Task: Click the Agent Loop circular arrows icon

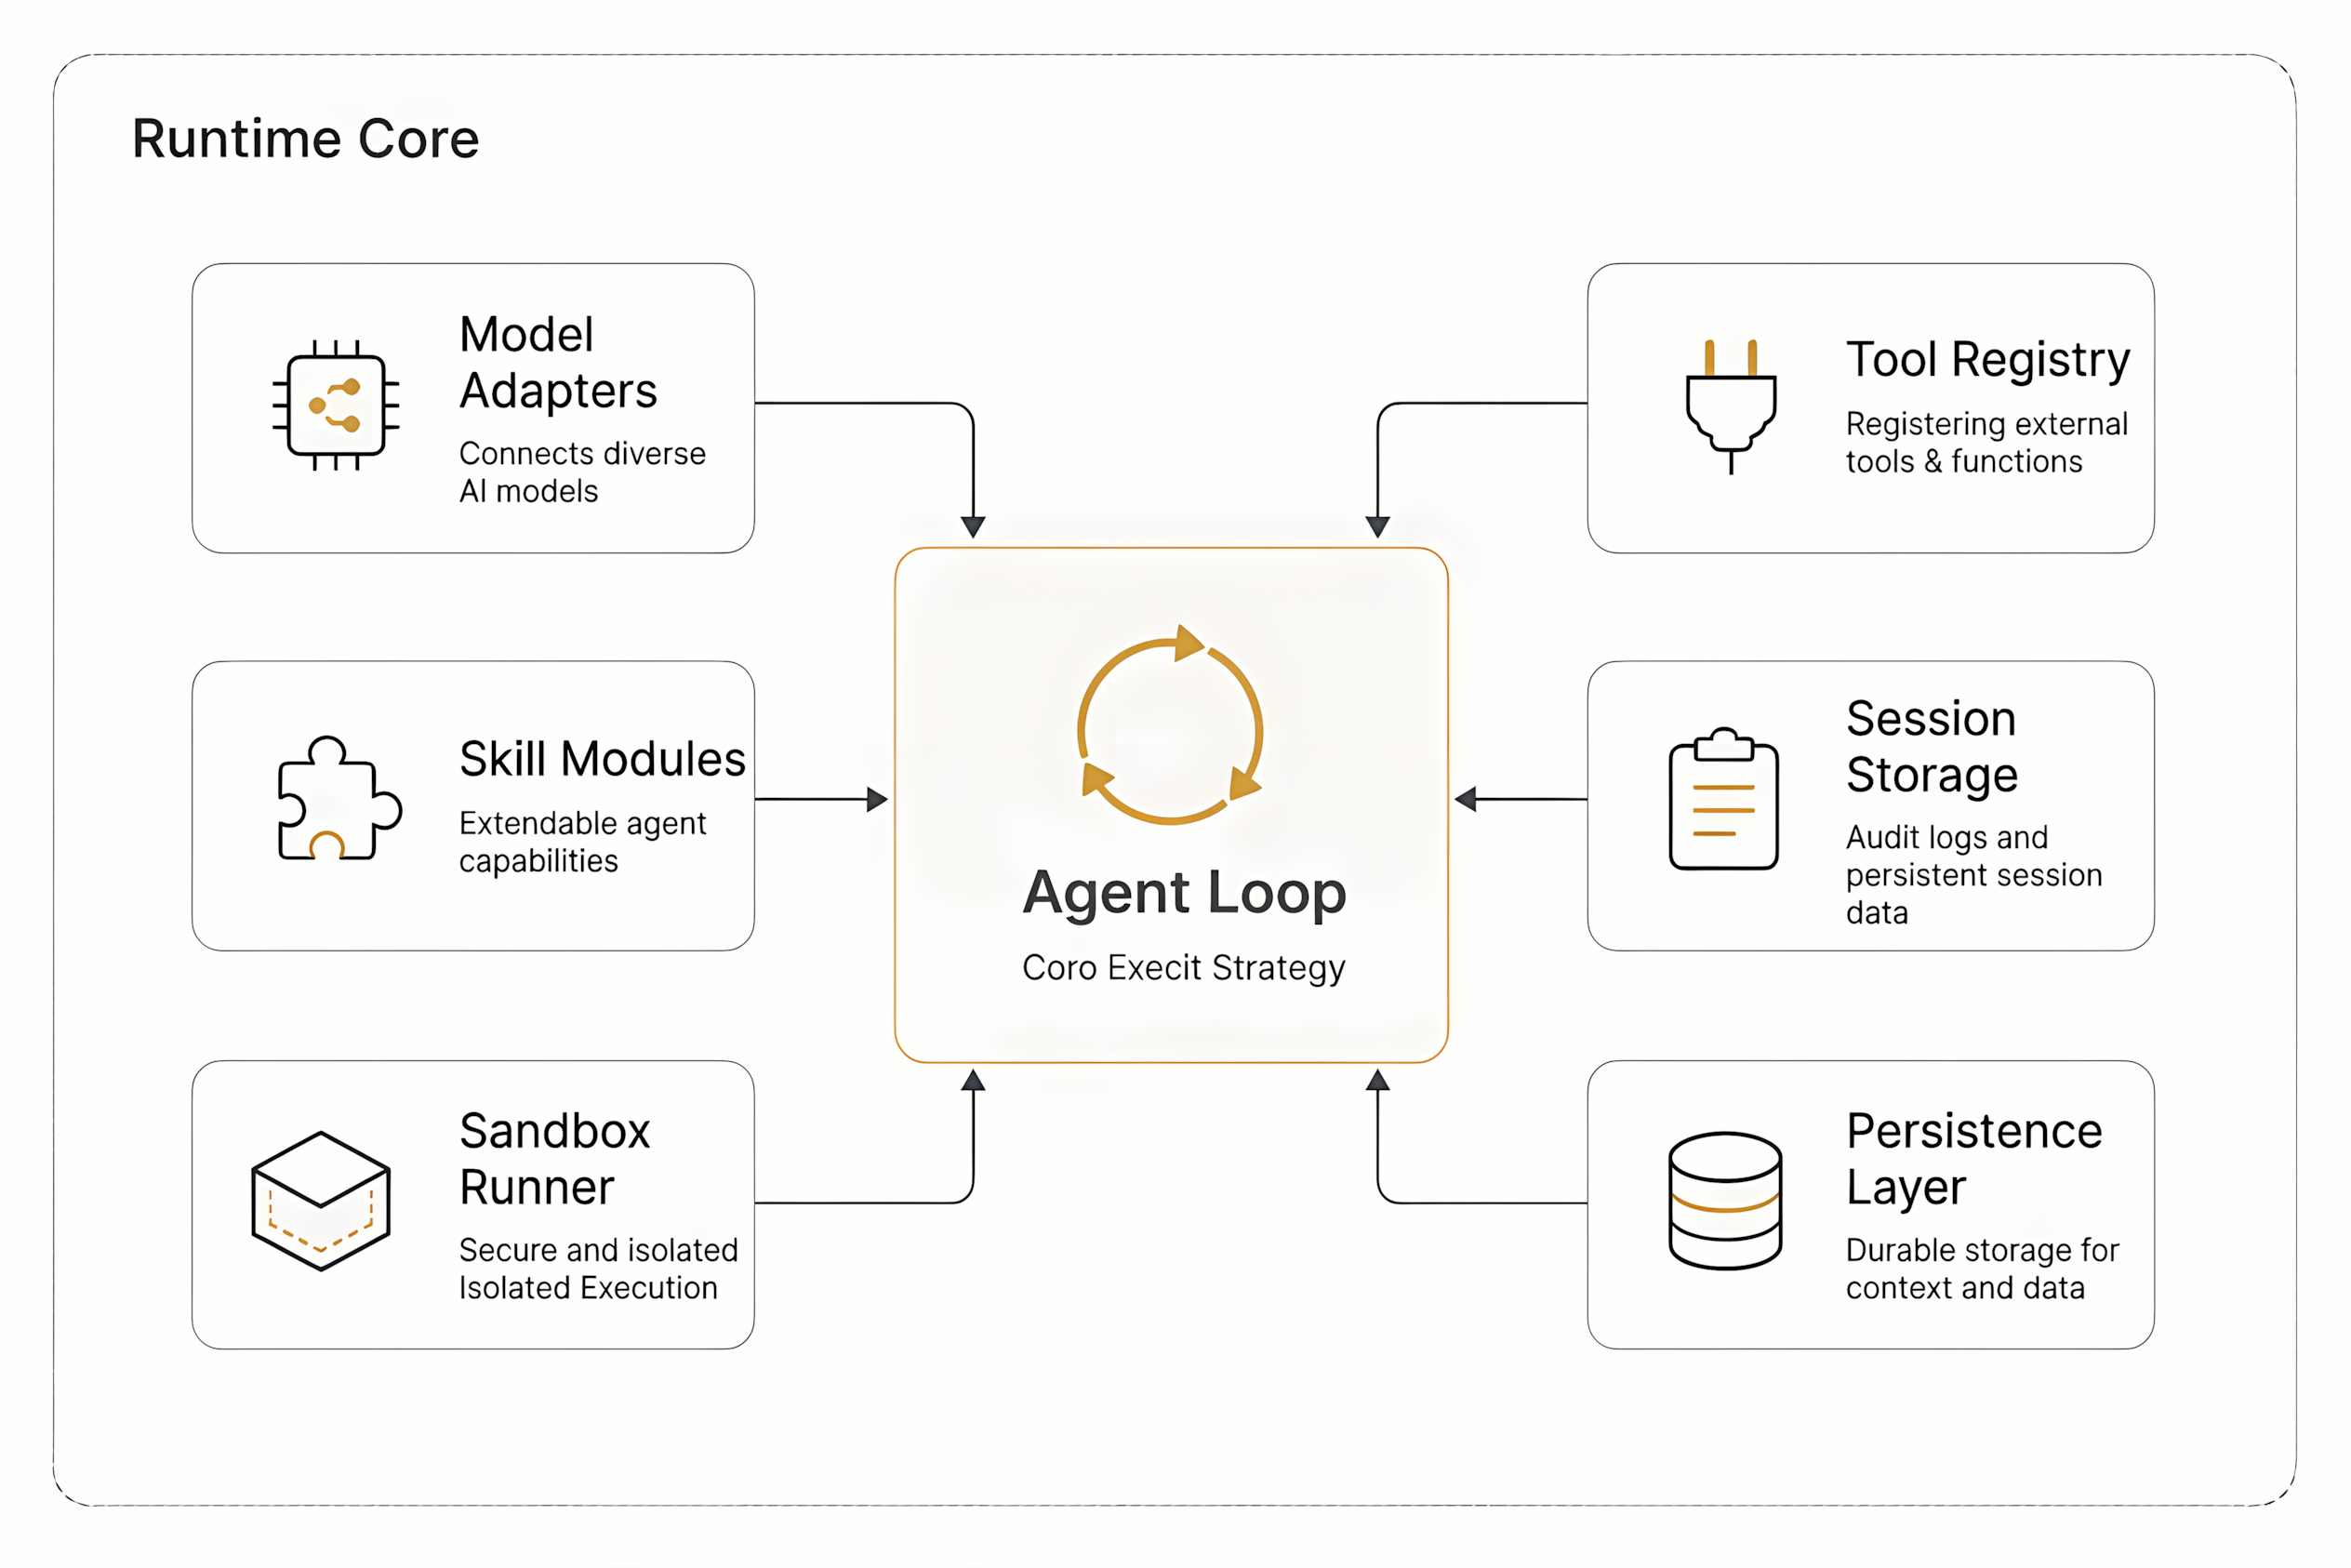Action: pos(1170,725)
